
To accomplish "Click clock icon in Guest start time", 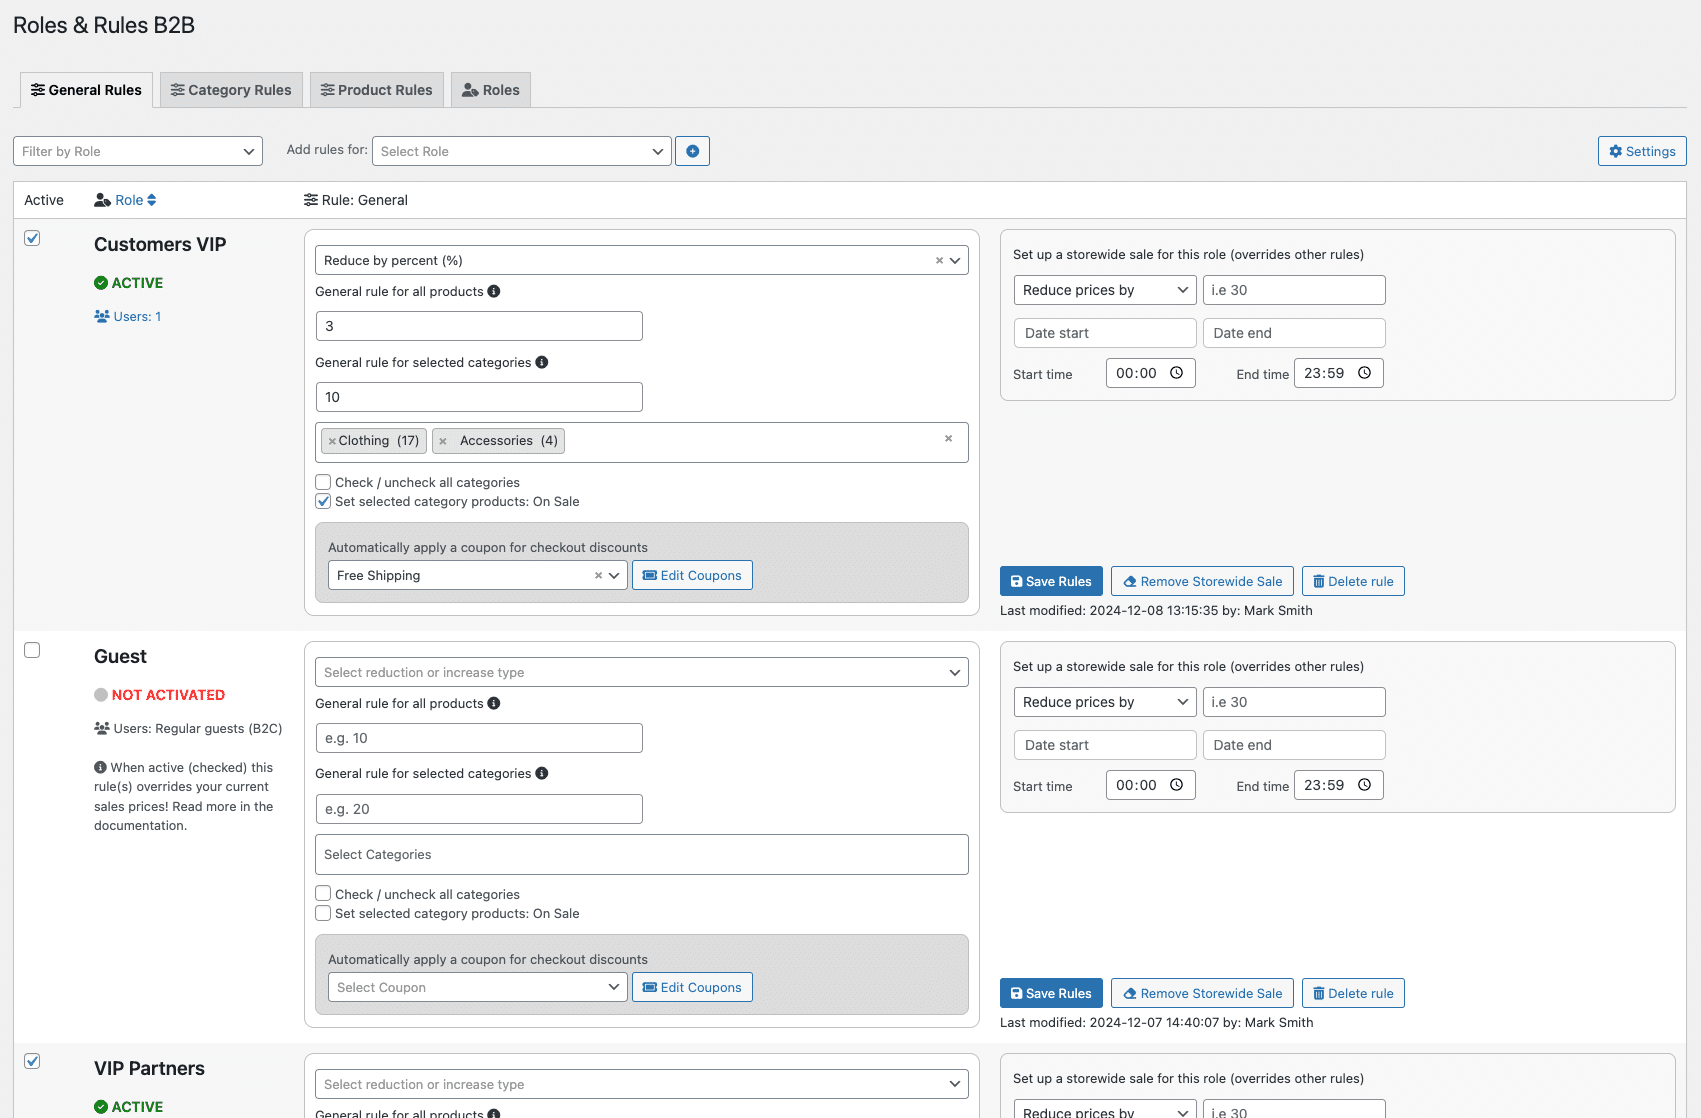I will click(x=1177, y=785).
